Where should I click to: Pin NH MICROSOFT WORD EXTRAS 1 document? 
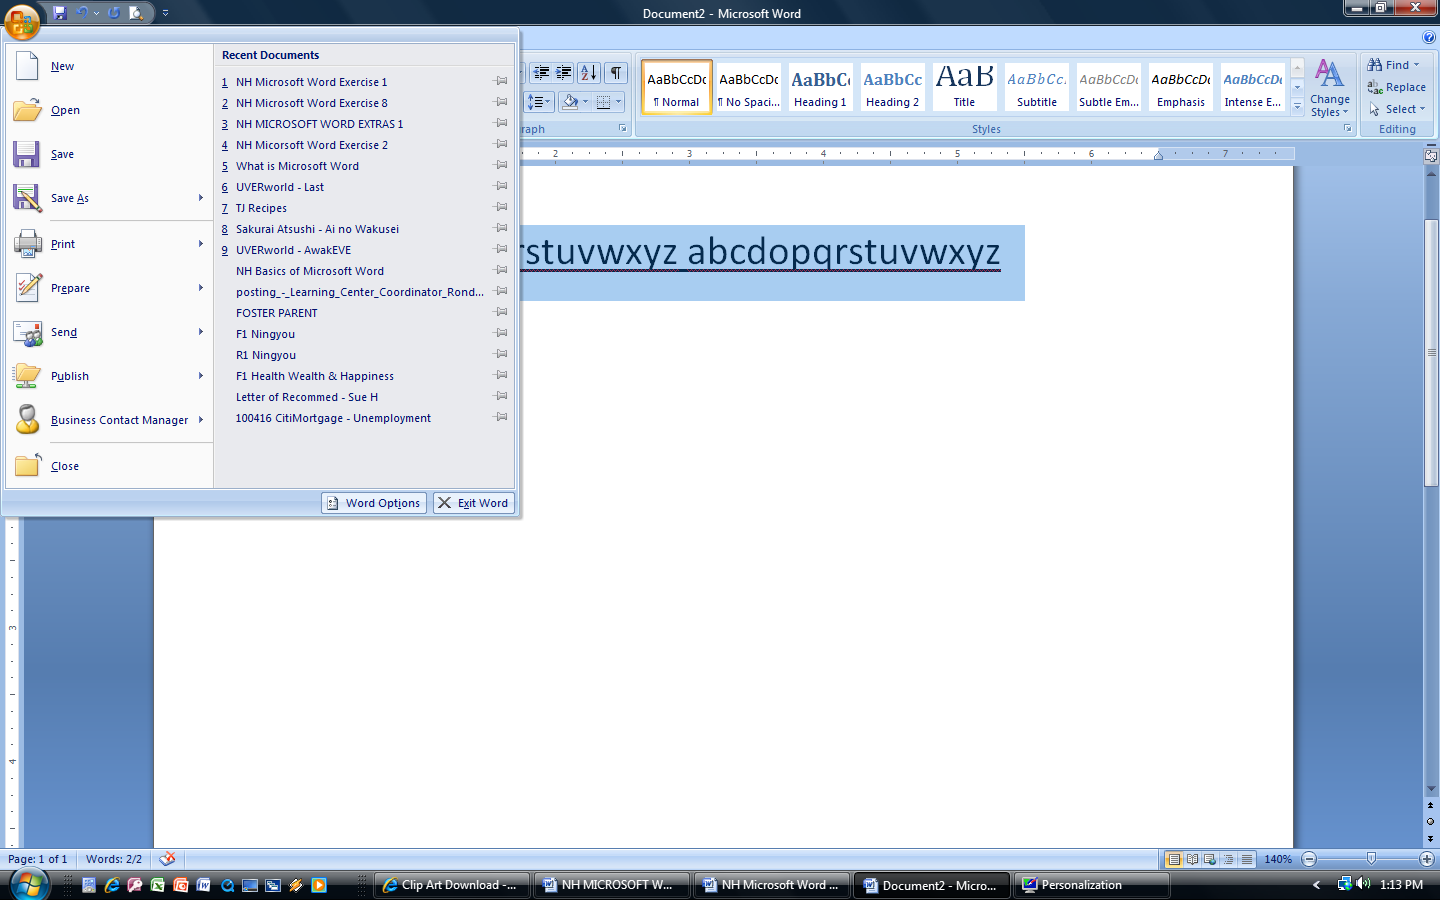[501, 123]
